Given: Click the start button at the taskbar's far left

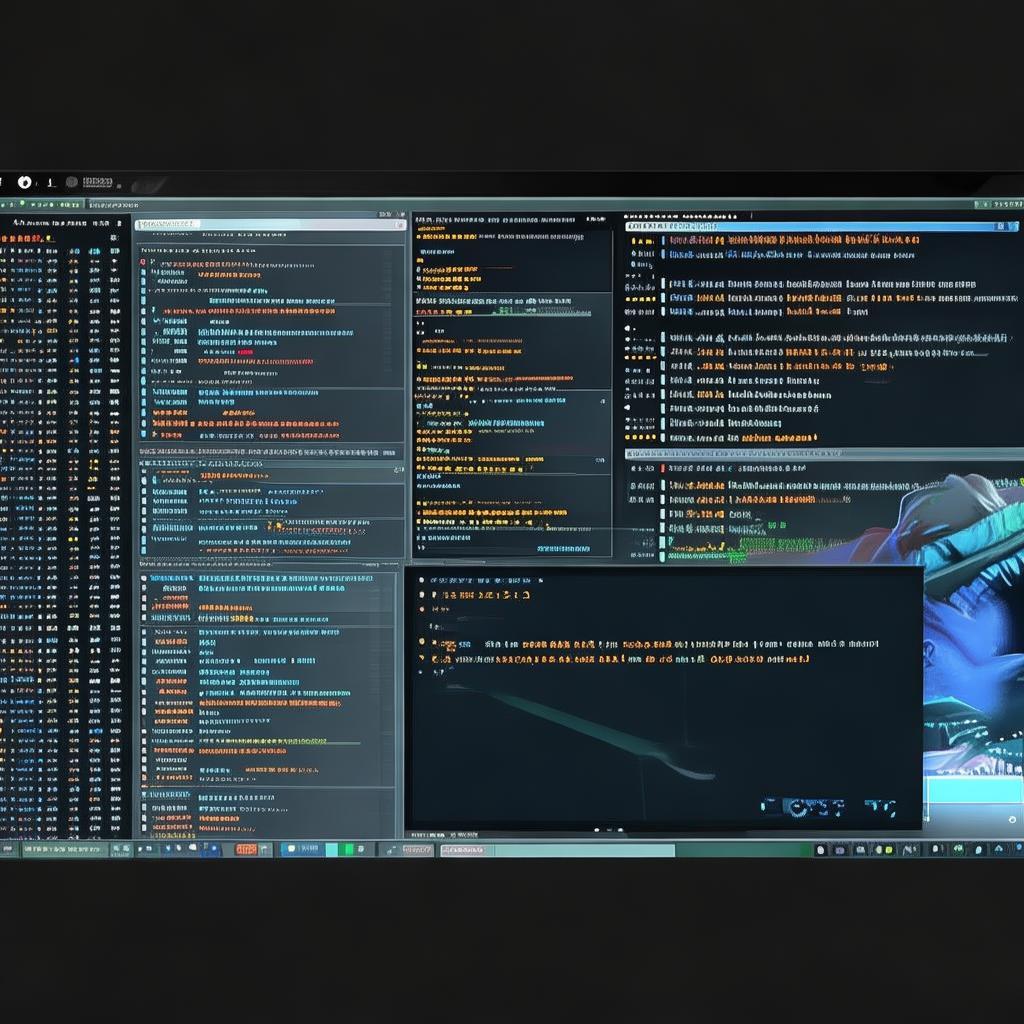Looking at the screenshot, I should [8, 849].
